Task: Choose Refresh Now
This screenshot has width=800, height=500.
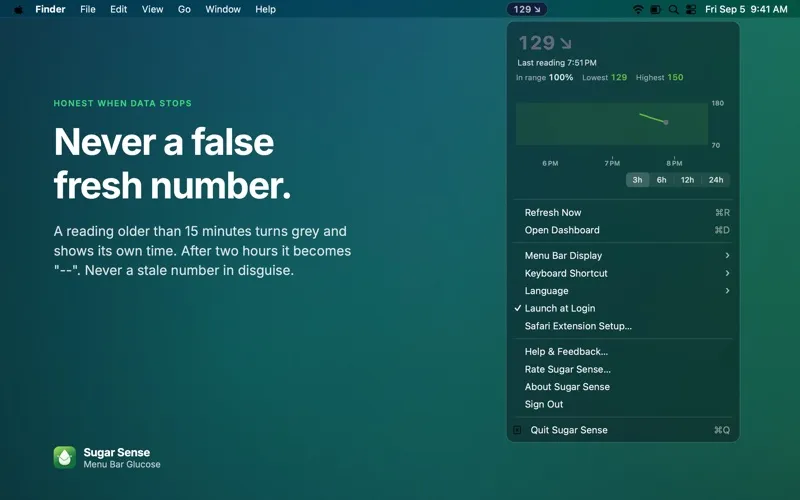Action: 623,213
